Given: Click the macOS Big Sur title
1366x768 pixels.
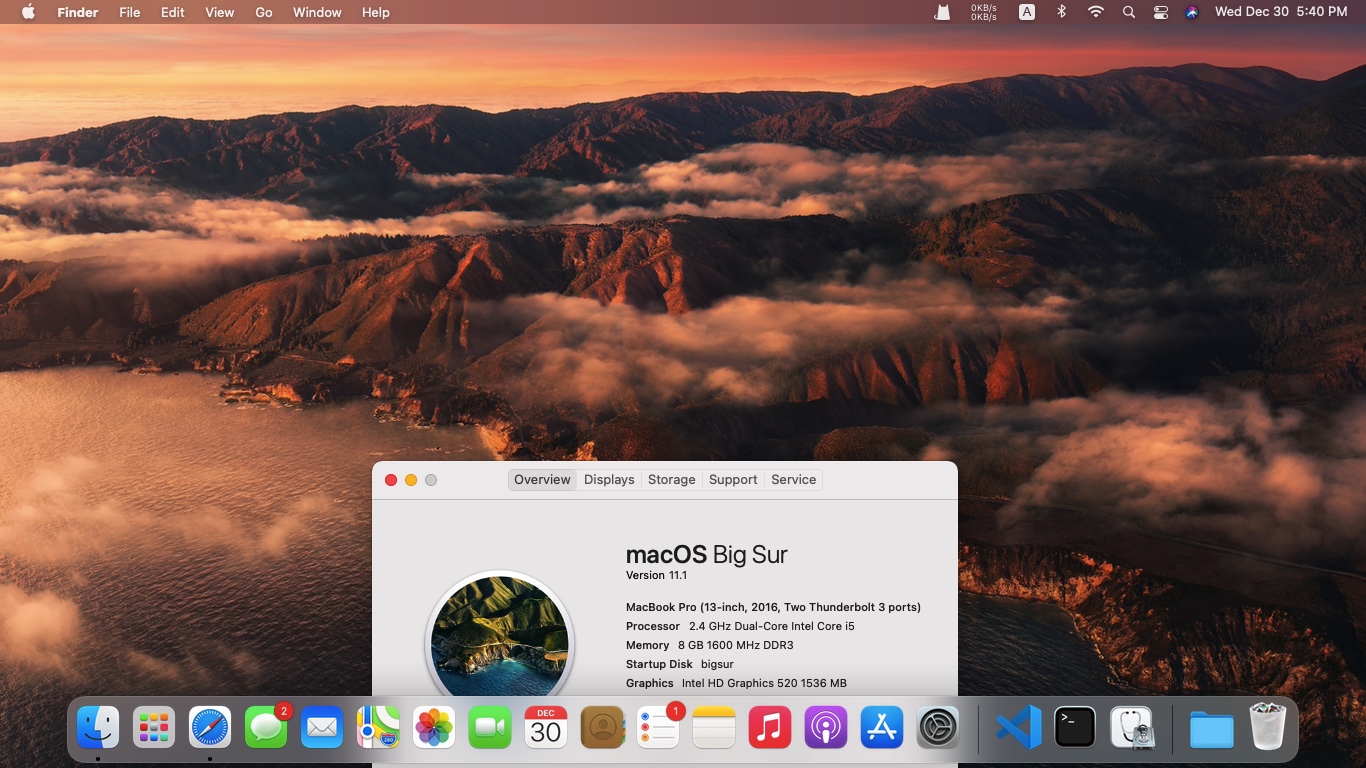Looking at the screenshot, I should [707, 554].
